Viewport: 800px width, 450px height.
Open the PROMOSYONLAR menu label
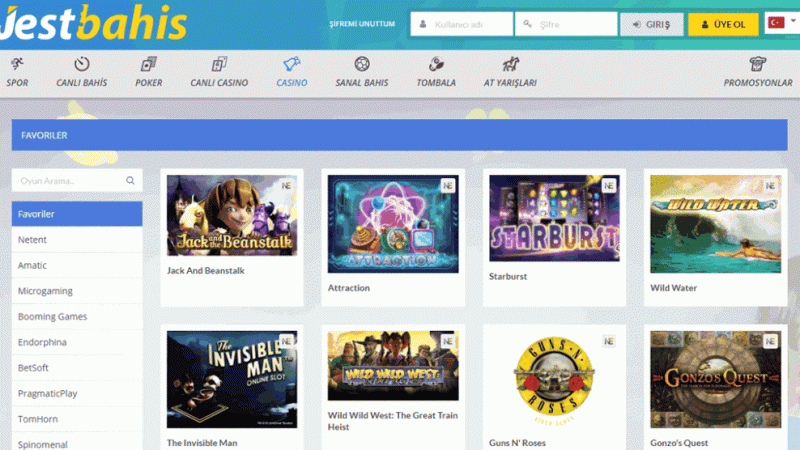758,83
